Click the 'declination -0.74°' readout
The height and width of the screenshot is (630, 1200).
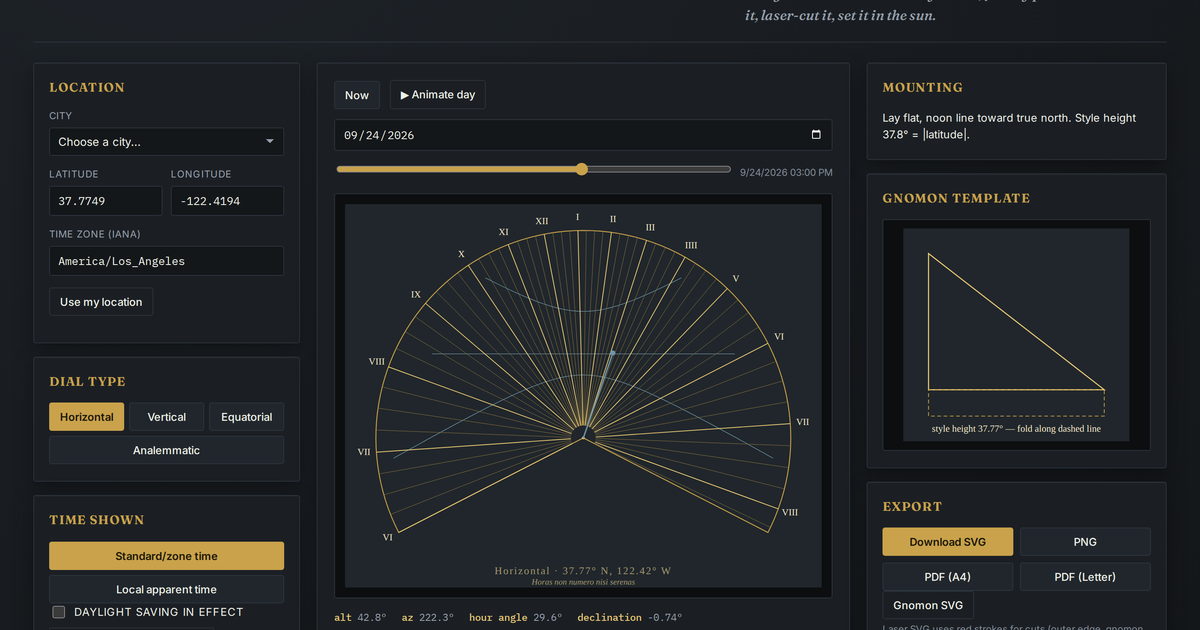pyautogui.click(x=630, y=618)
